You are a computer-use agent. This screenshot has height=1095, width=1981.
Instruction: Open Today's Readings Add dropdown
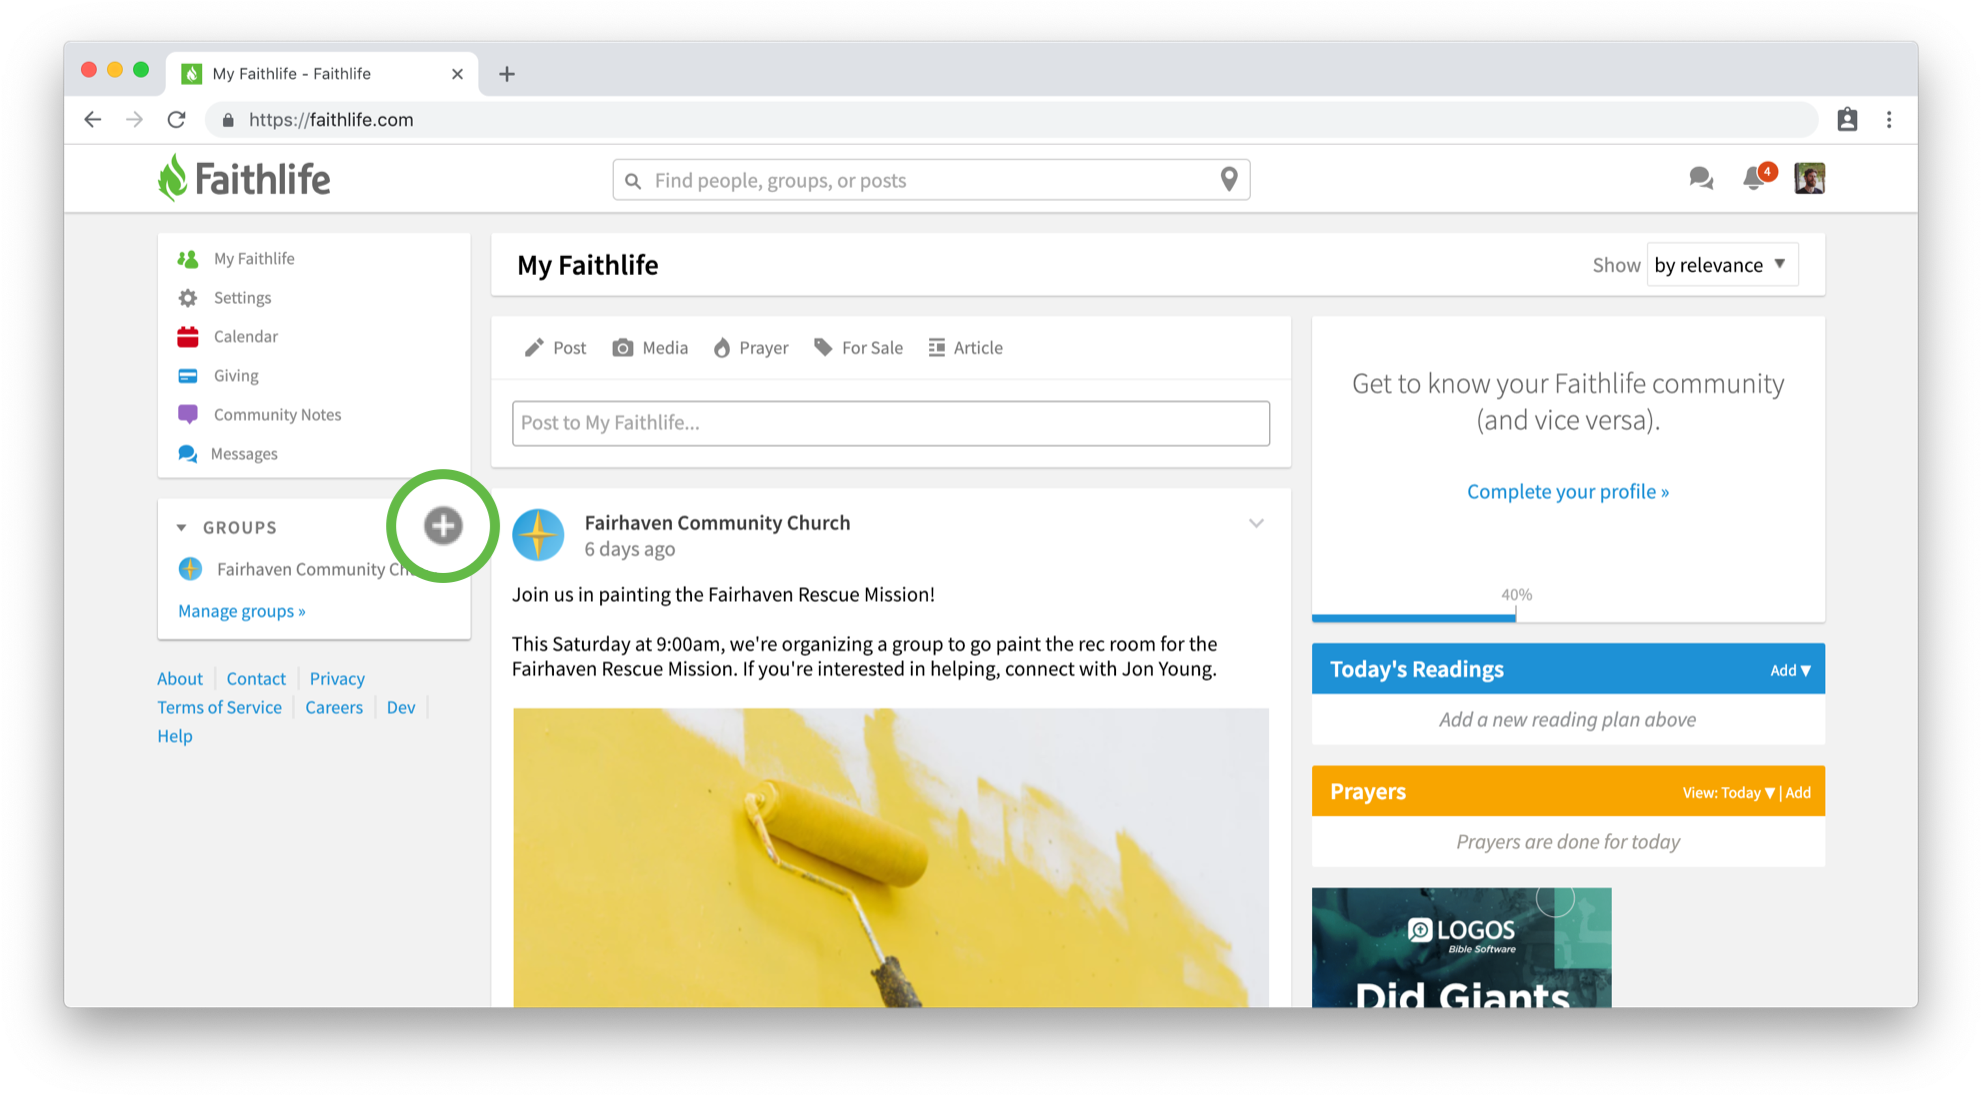point(1790,670)
